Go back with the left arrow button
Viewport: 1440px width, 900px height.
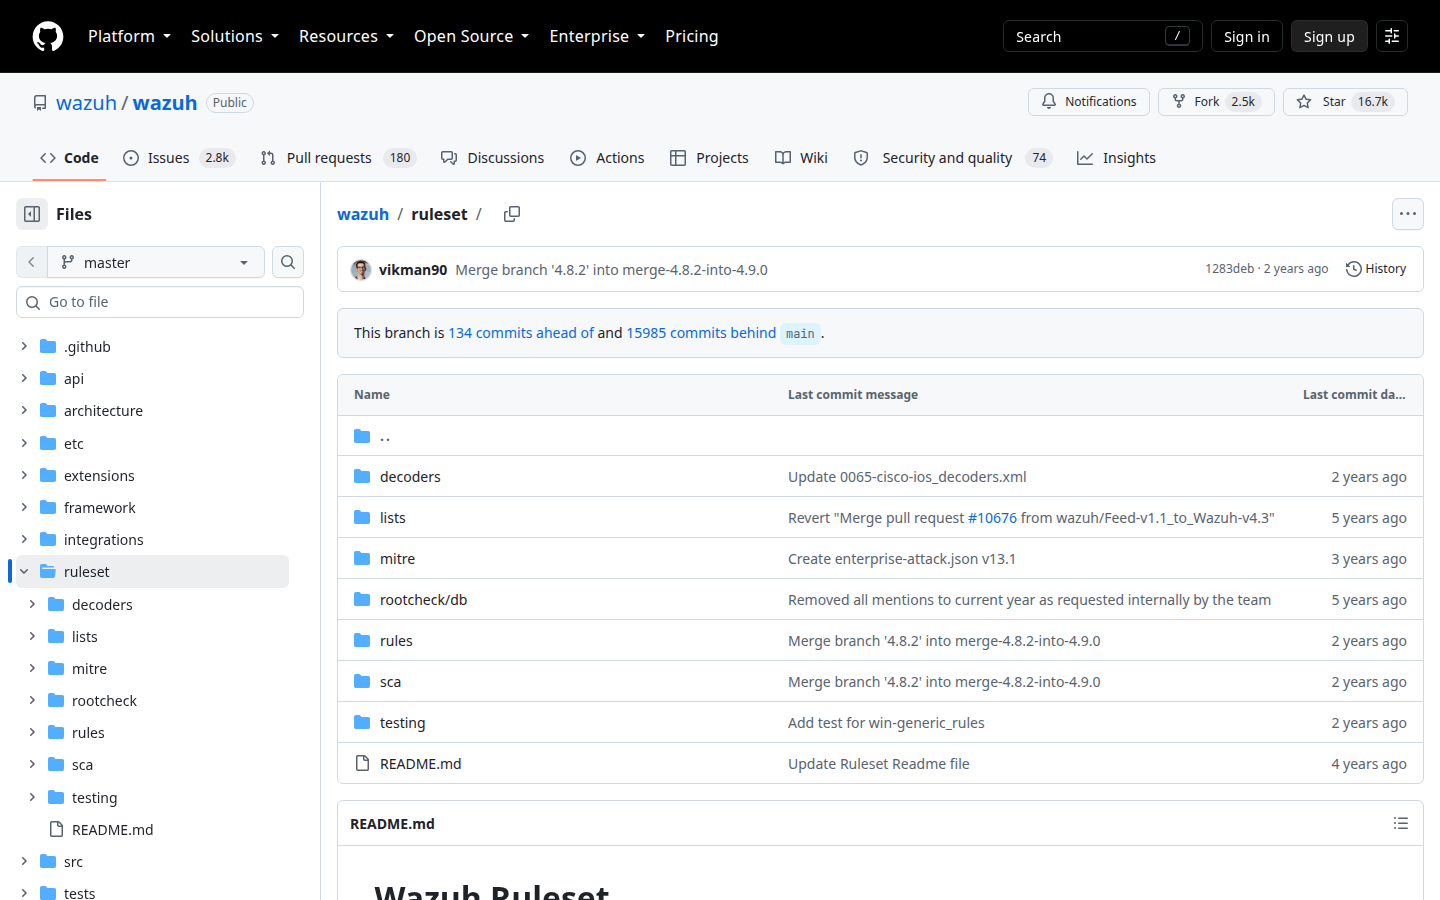(x=32, y=262)
